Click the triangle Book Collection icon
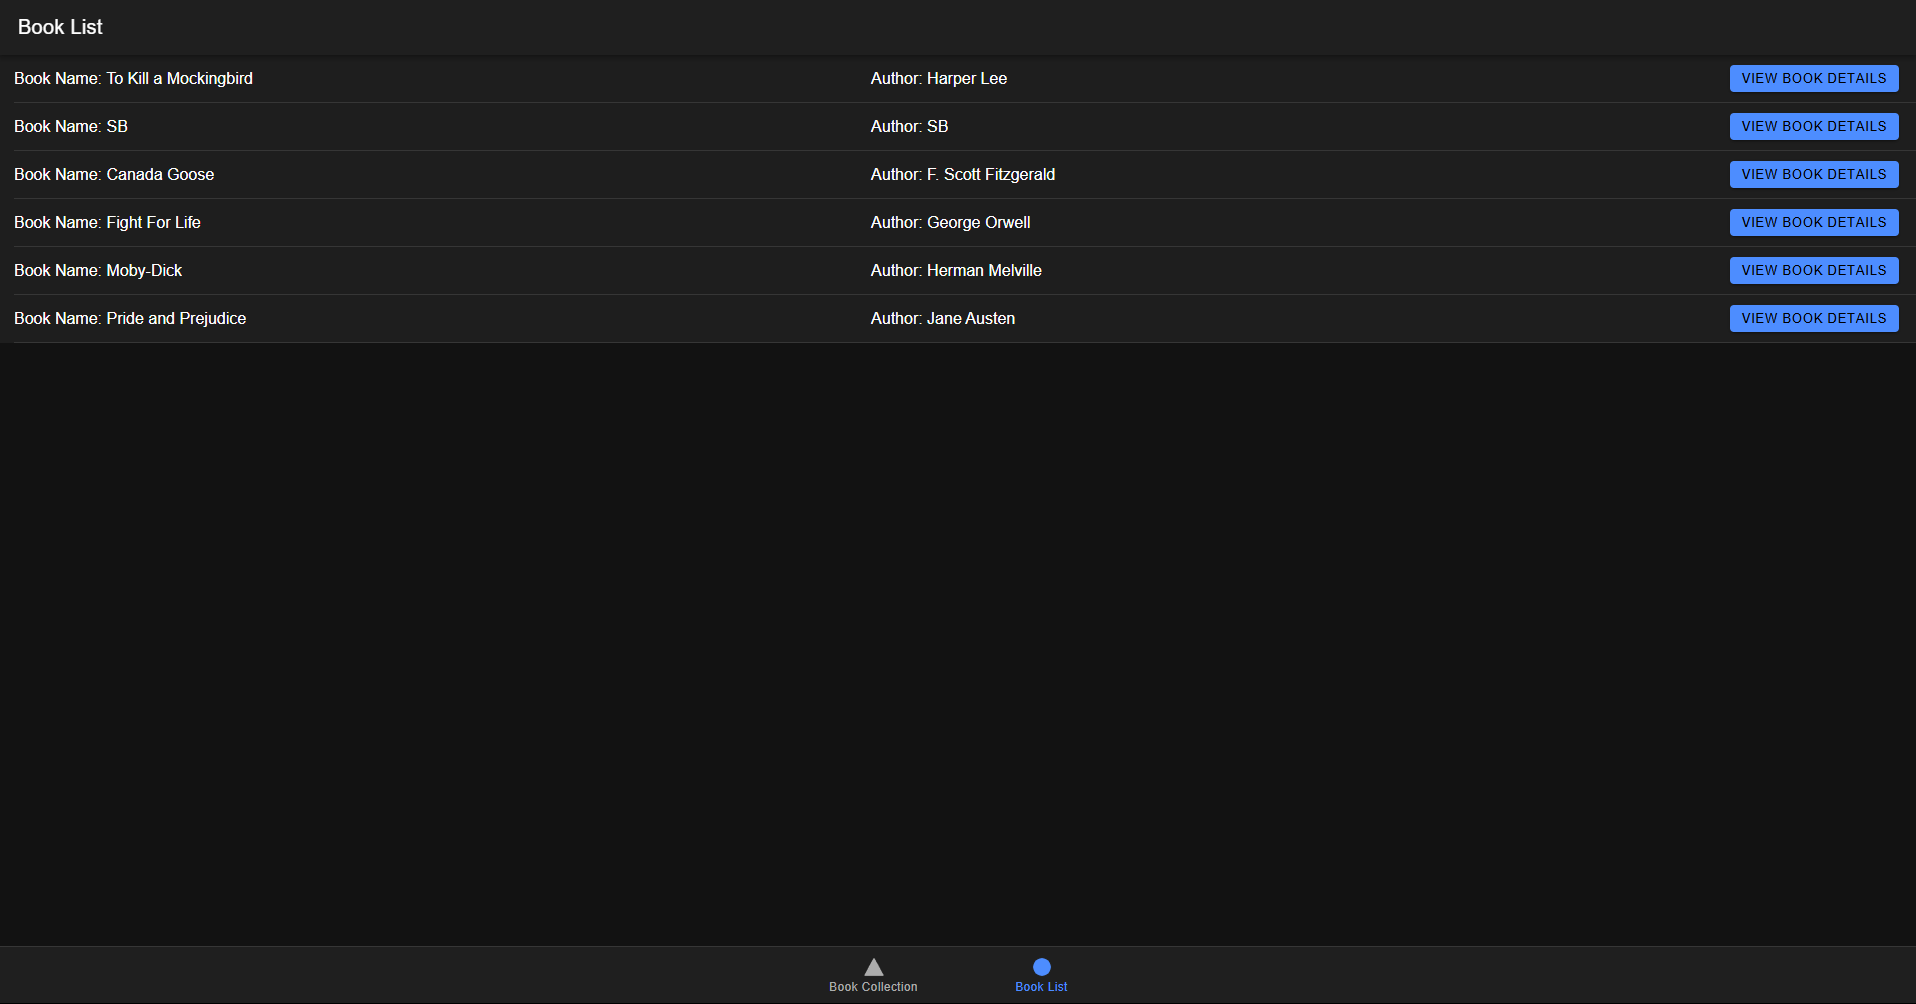The width and height of the screenshot is (1916, 1004). [x=873, y=967]
